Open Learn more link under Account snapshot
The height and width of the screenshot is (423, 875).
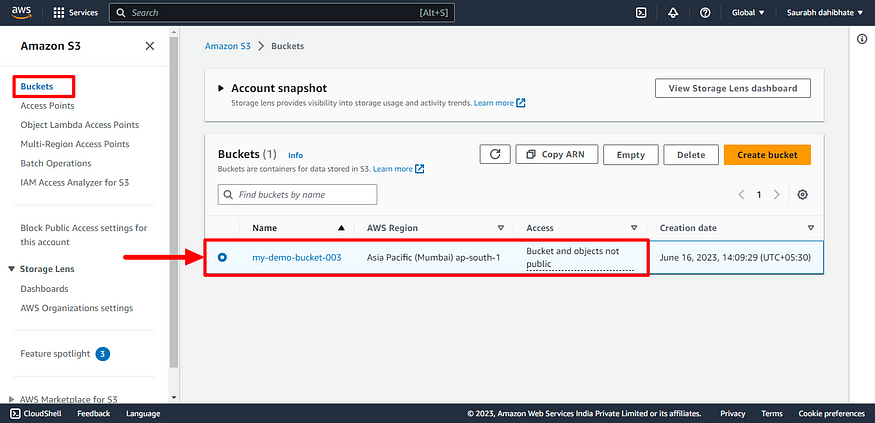coord(499,103)
